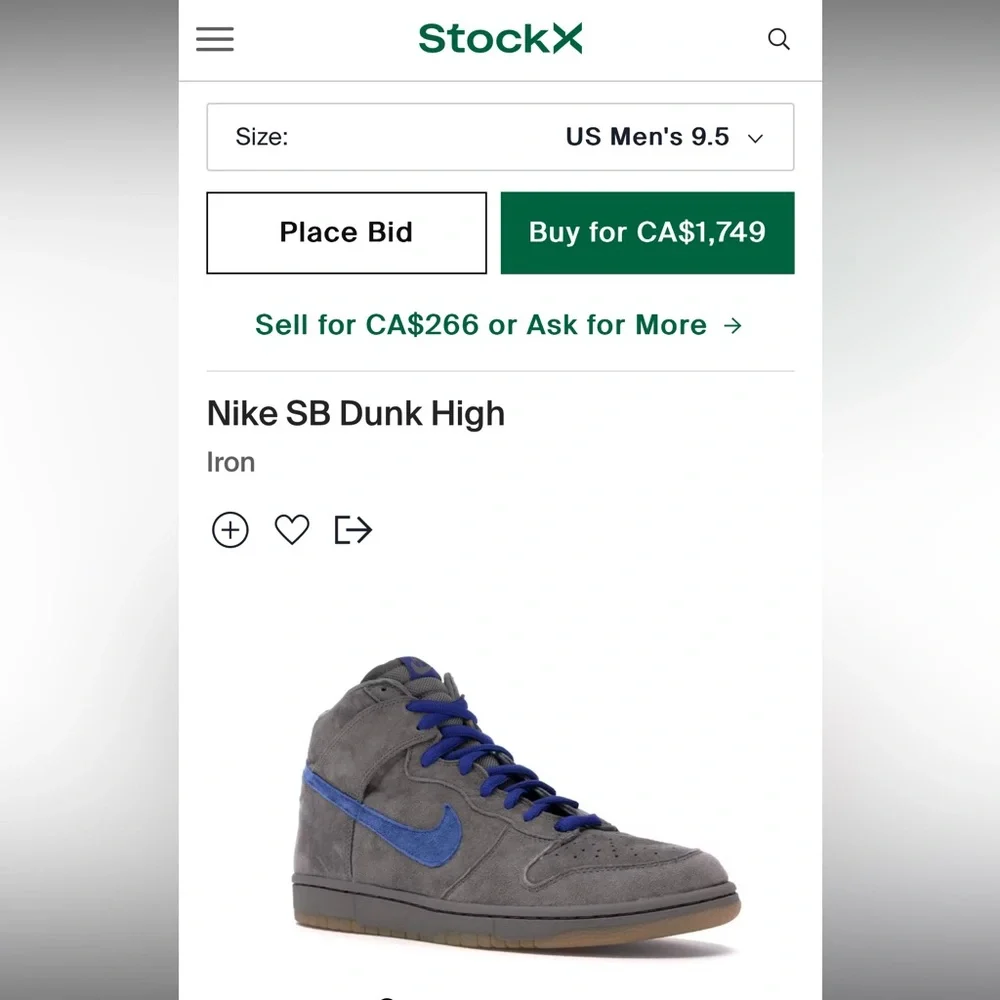1000x1000 pixels.
Task: Buy the sneaker for CA$1,749
Action: (647, 232)
